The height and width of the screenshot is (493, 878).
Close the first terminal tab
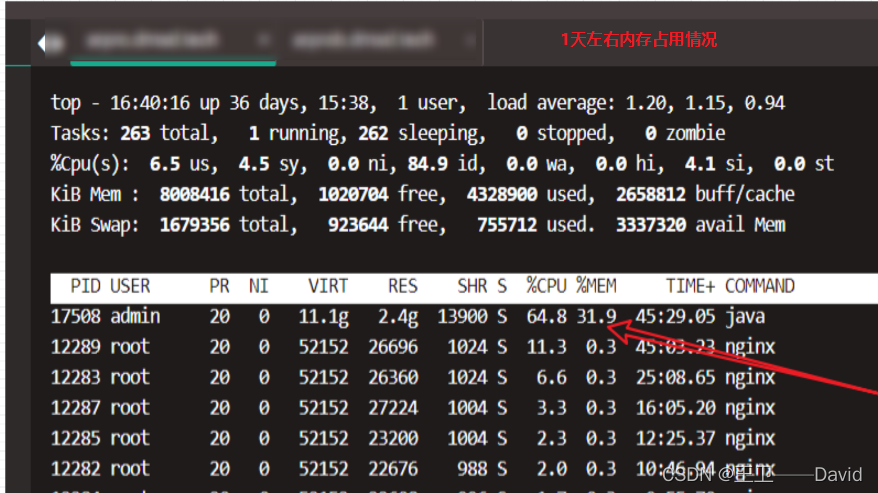pos(266,41)
